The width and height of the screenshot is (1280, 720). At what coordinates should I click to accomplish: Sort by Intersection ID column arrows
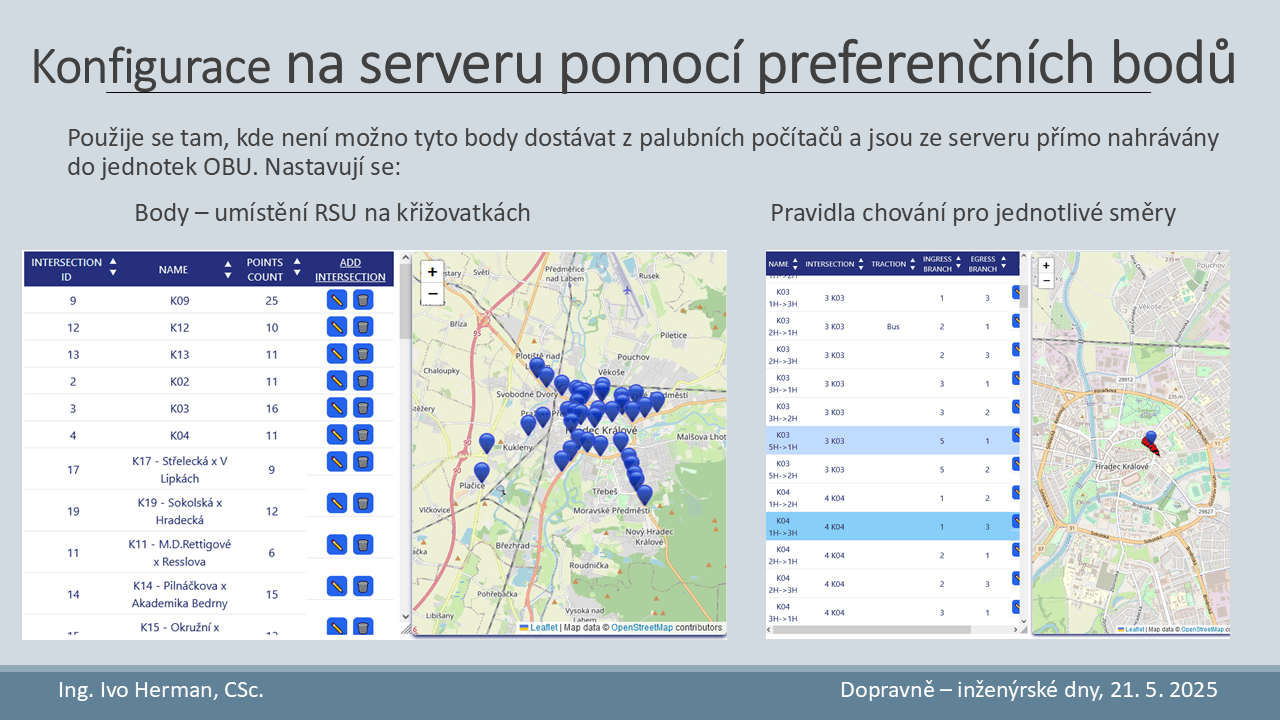[x=113, y=266]
